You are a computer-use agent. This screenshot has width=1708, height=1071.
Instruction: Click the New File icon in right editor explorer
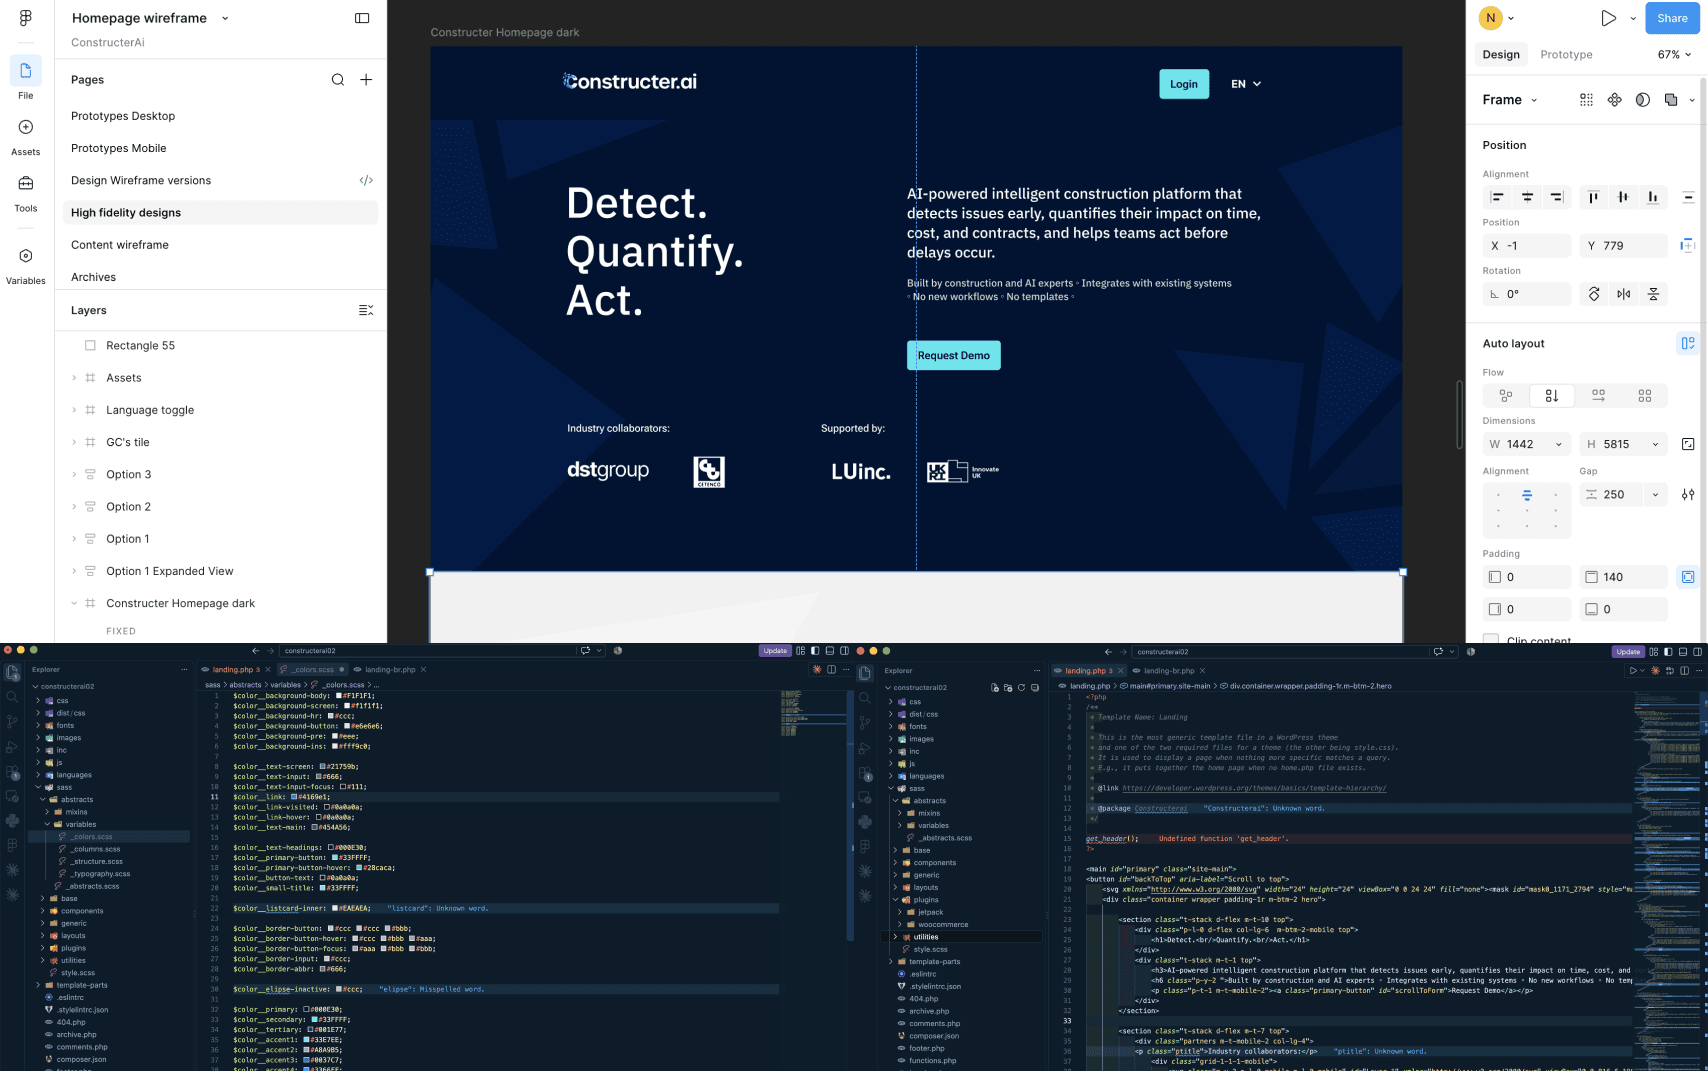tap(994, 688)
